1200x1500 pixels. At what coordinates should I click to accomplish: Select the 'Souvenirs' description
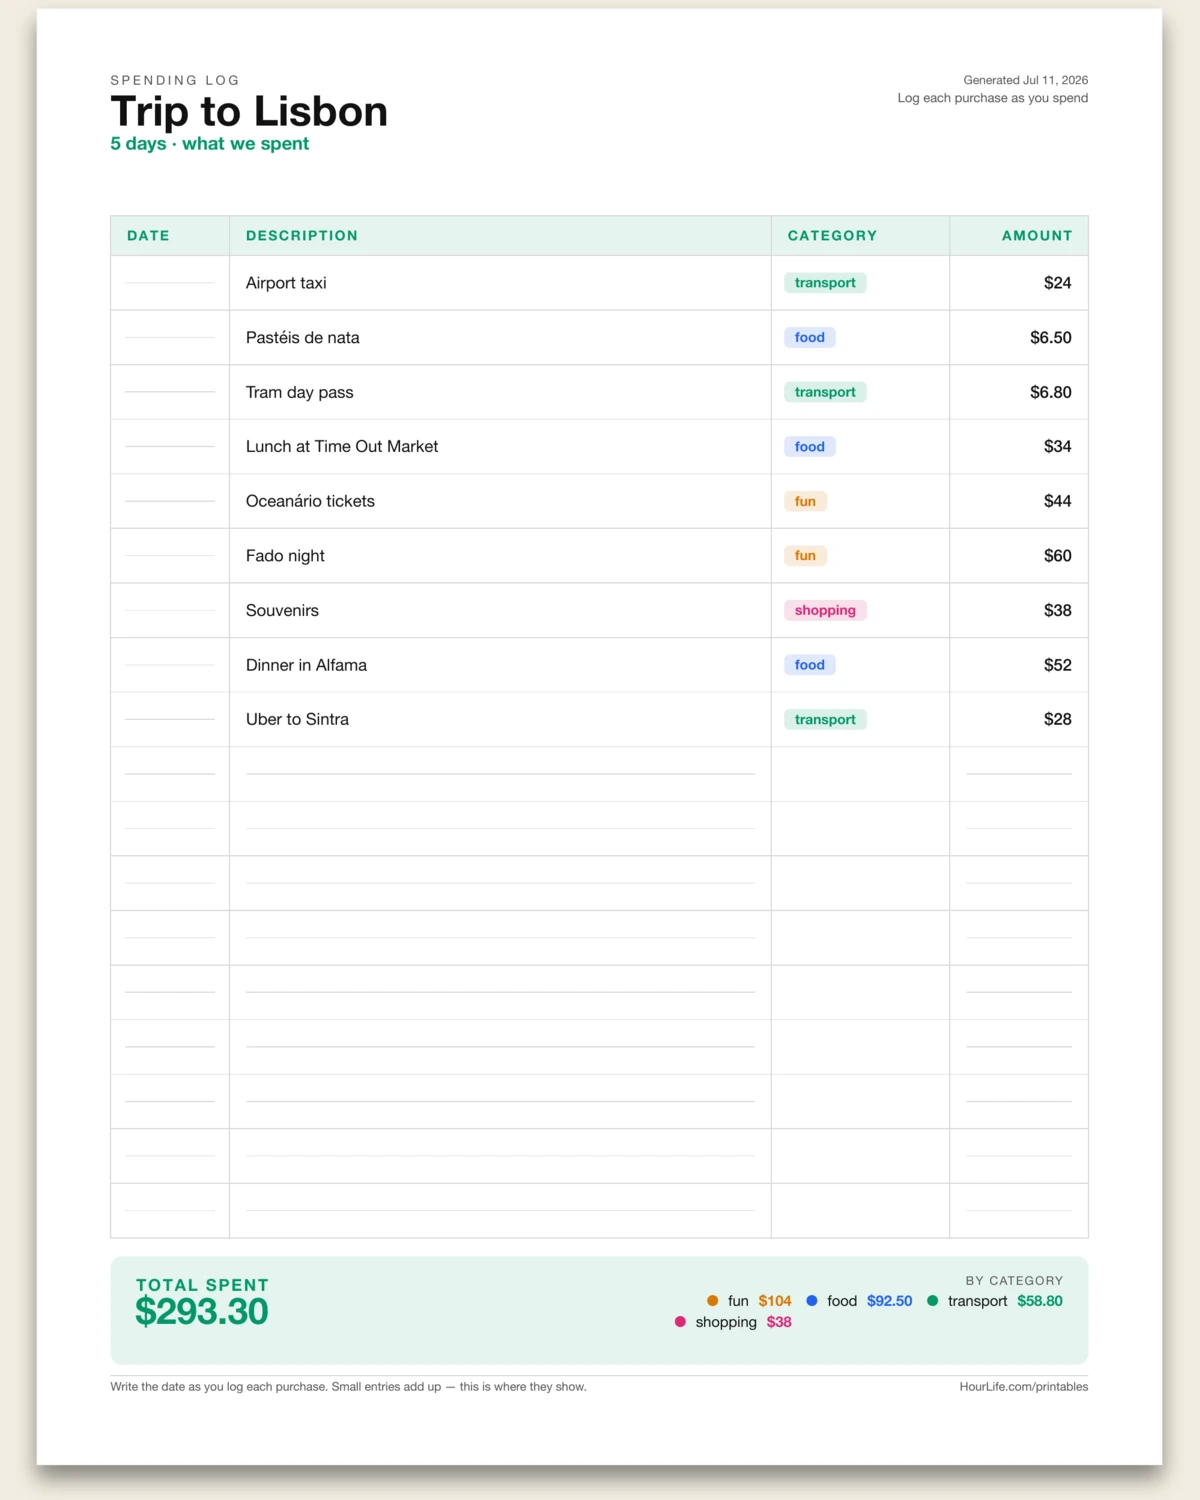coord(282,610)
